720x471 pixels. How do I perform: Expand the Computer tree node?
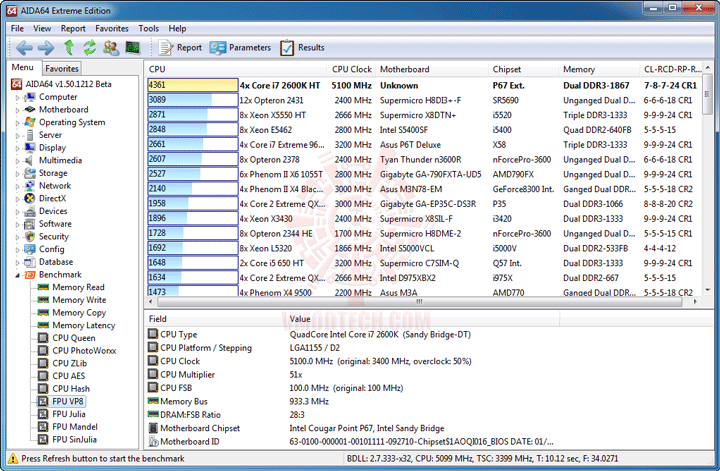click(16, 97)
